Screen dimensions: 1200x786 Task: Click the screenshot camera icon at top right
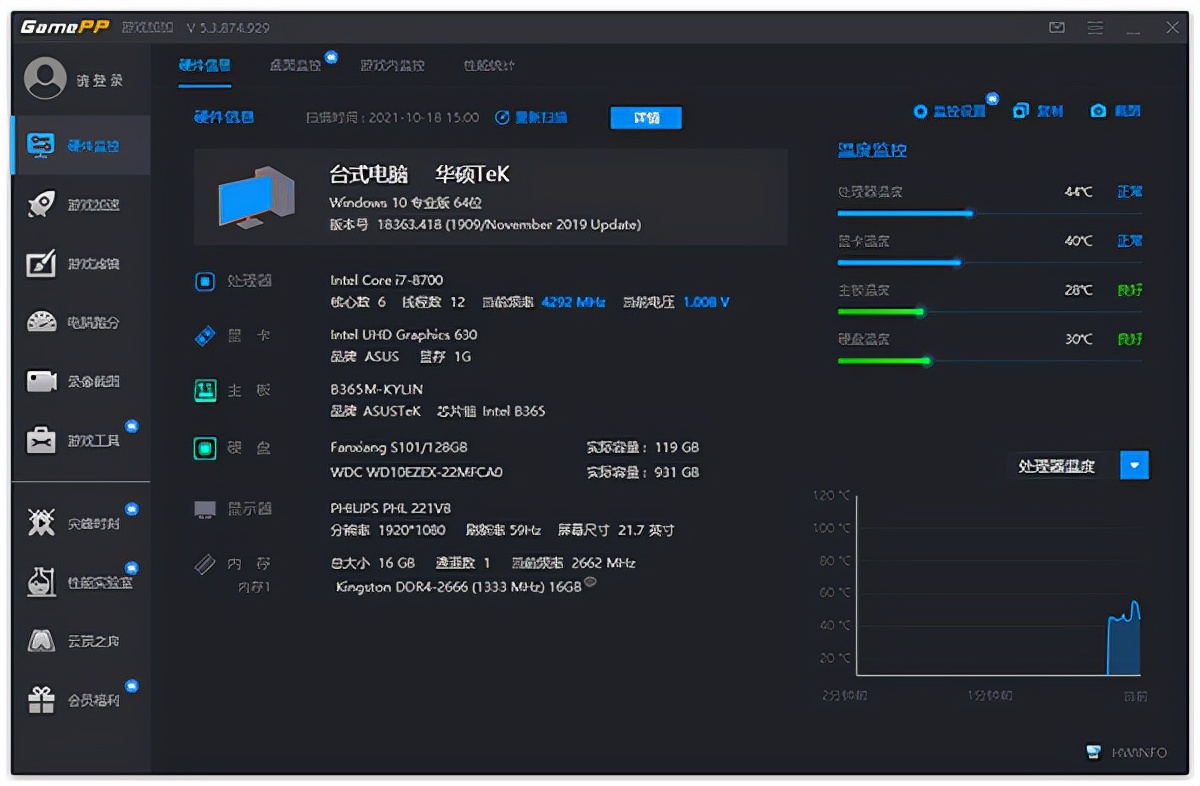tap(1100, 110)
